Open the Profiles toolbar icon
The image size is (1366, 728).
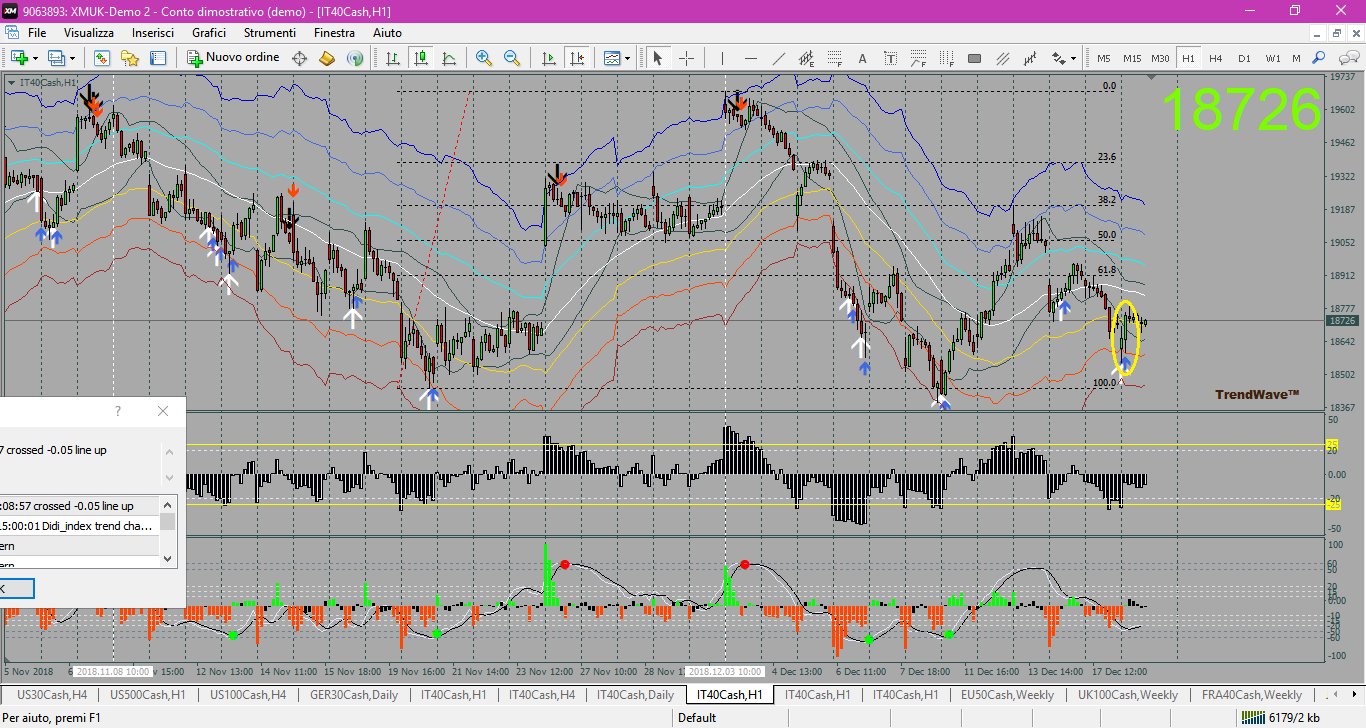click(x=56, y=58)
